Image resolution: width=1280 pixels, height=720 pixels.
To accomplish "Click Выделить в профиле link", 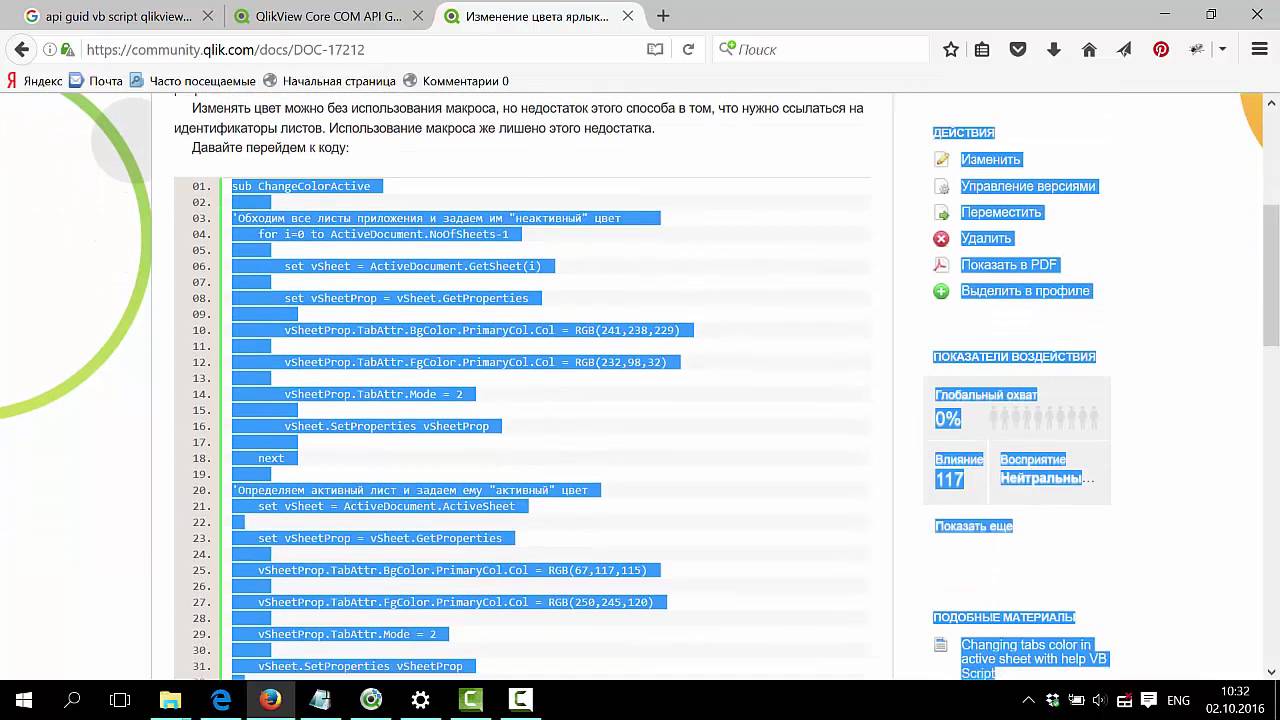I will [1025, 291].
